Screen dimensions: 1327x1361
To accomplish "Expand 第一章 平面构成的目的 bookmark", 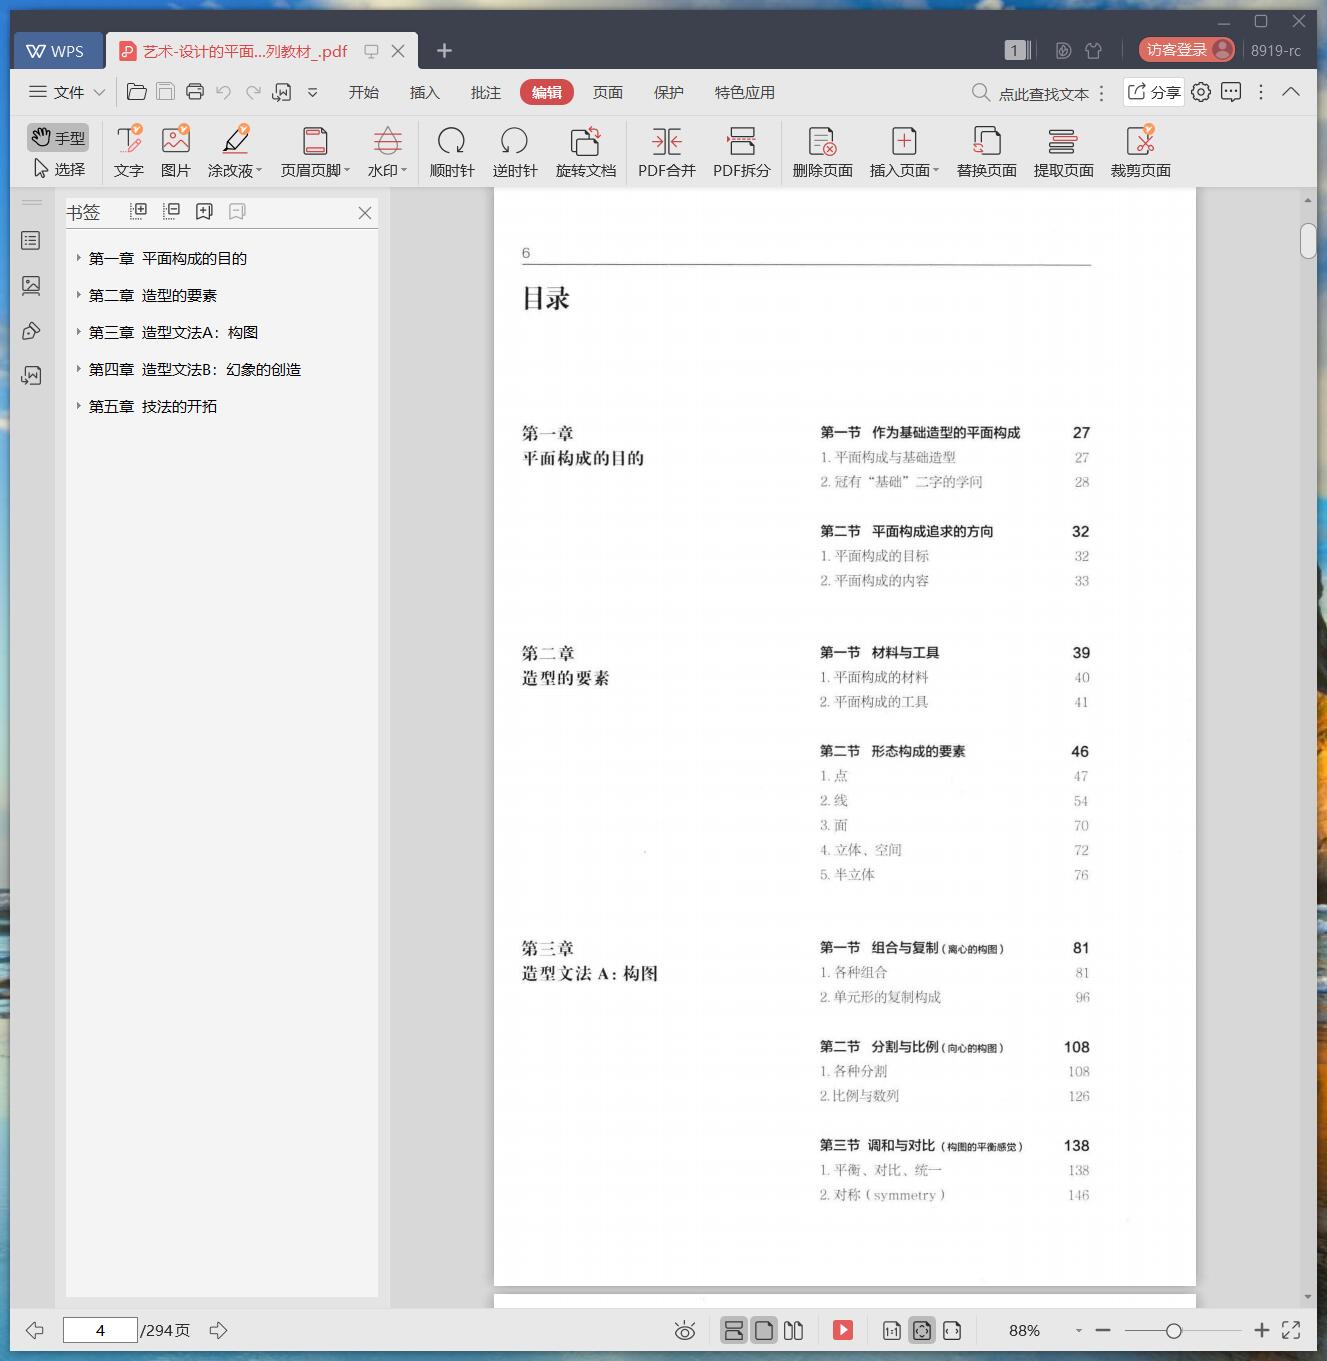I will pos(79,258).
